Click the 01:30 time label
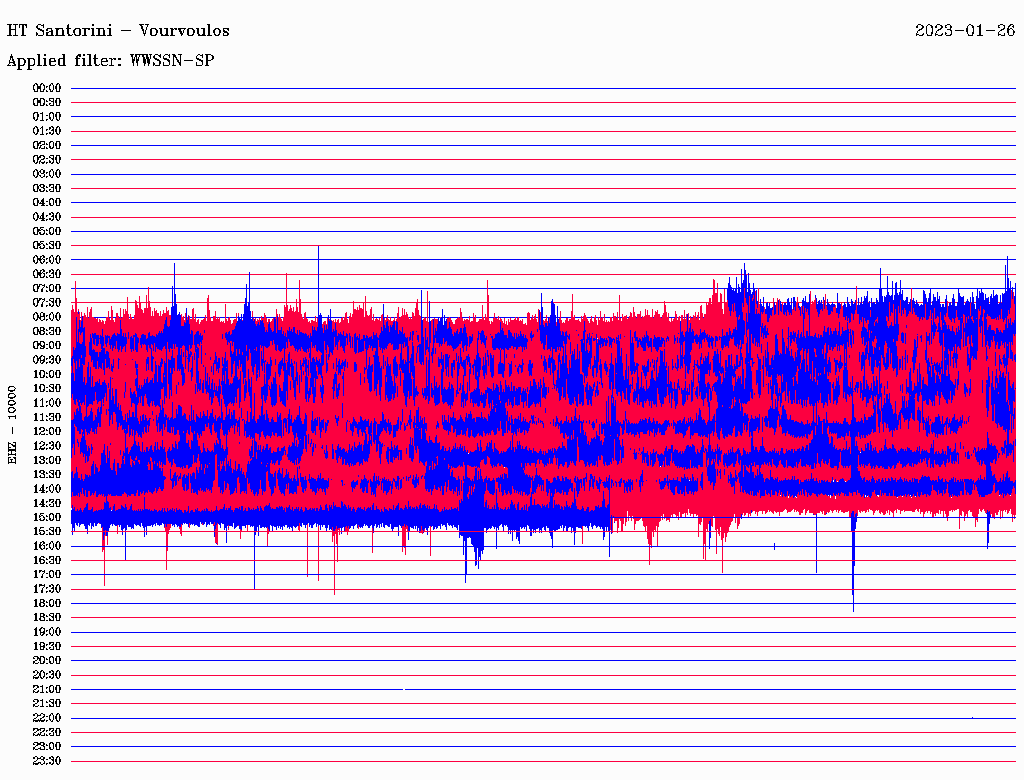The height and width of the screenshot is (780, 1024). click(47, 131)
